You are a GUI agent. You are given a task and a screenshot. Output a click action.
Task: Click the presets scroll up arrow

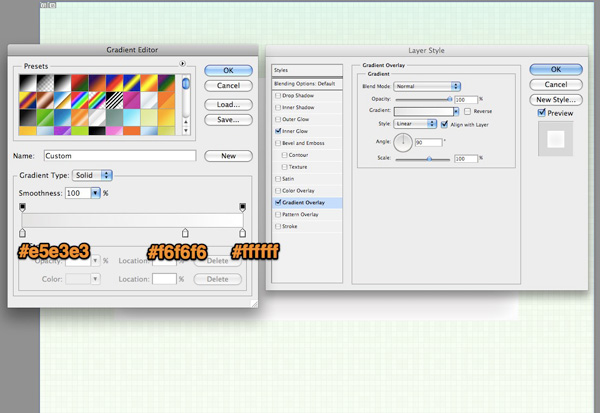(x=186, y=122)
